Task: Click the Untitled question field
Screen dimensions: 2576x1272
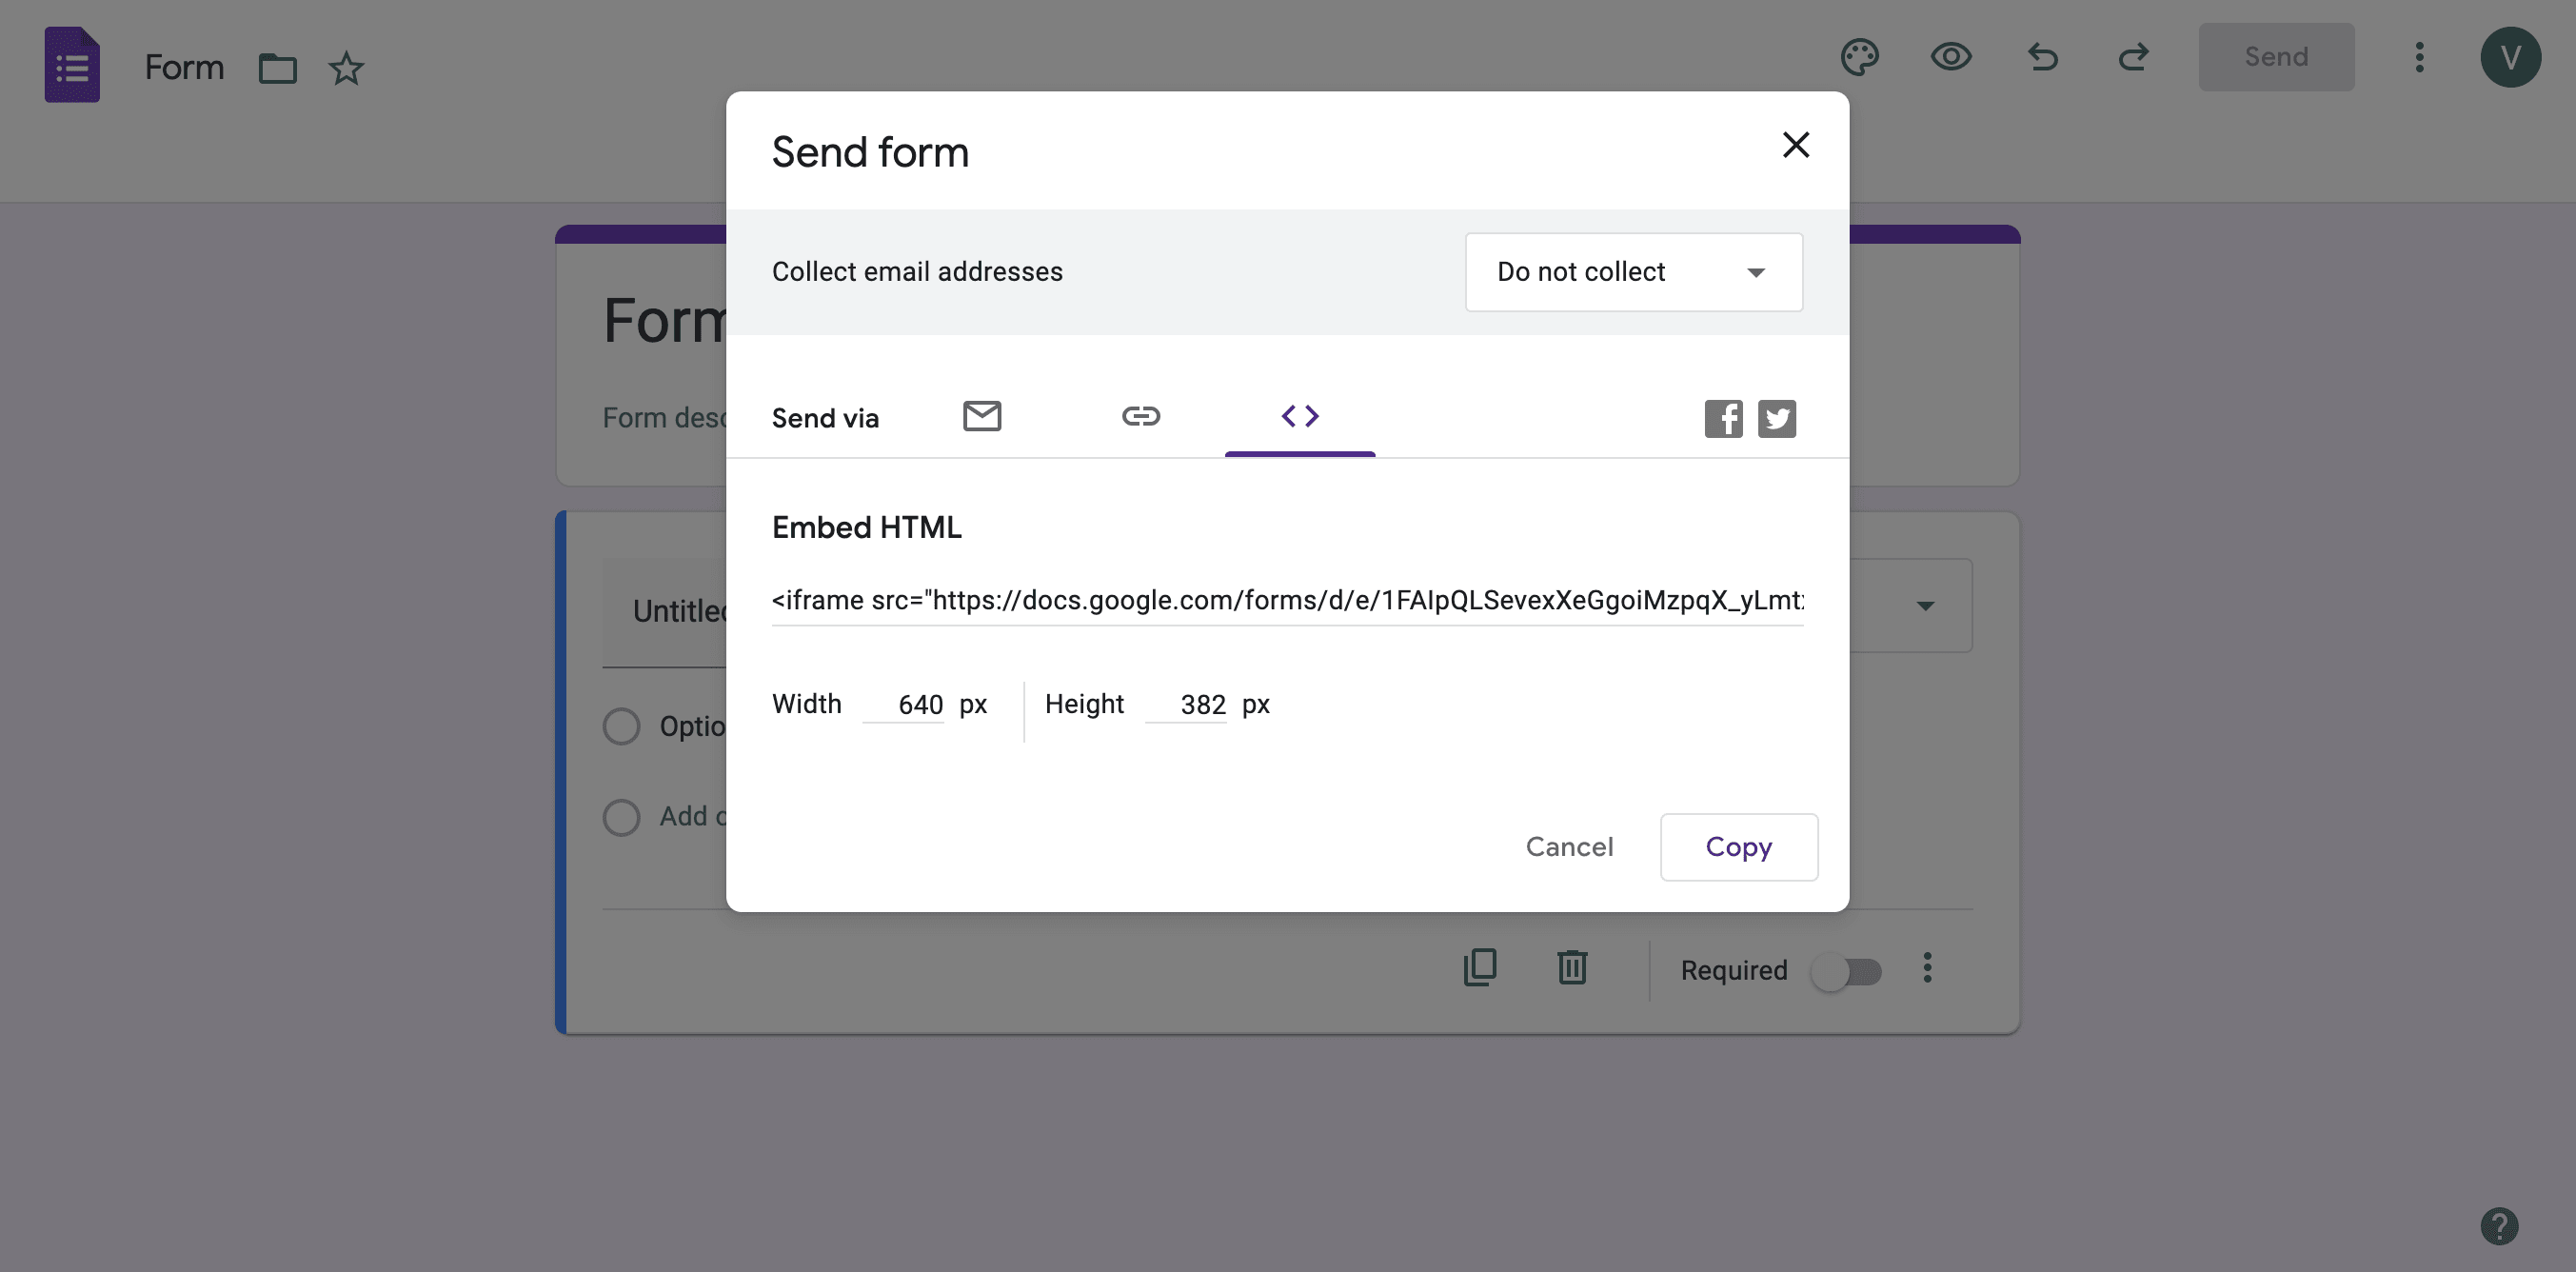Action: pyautogui.click(x=665, y=611)
